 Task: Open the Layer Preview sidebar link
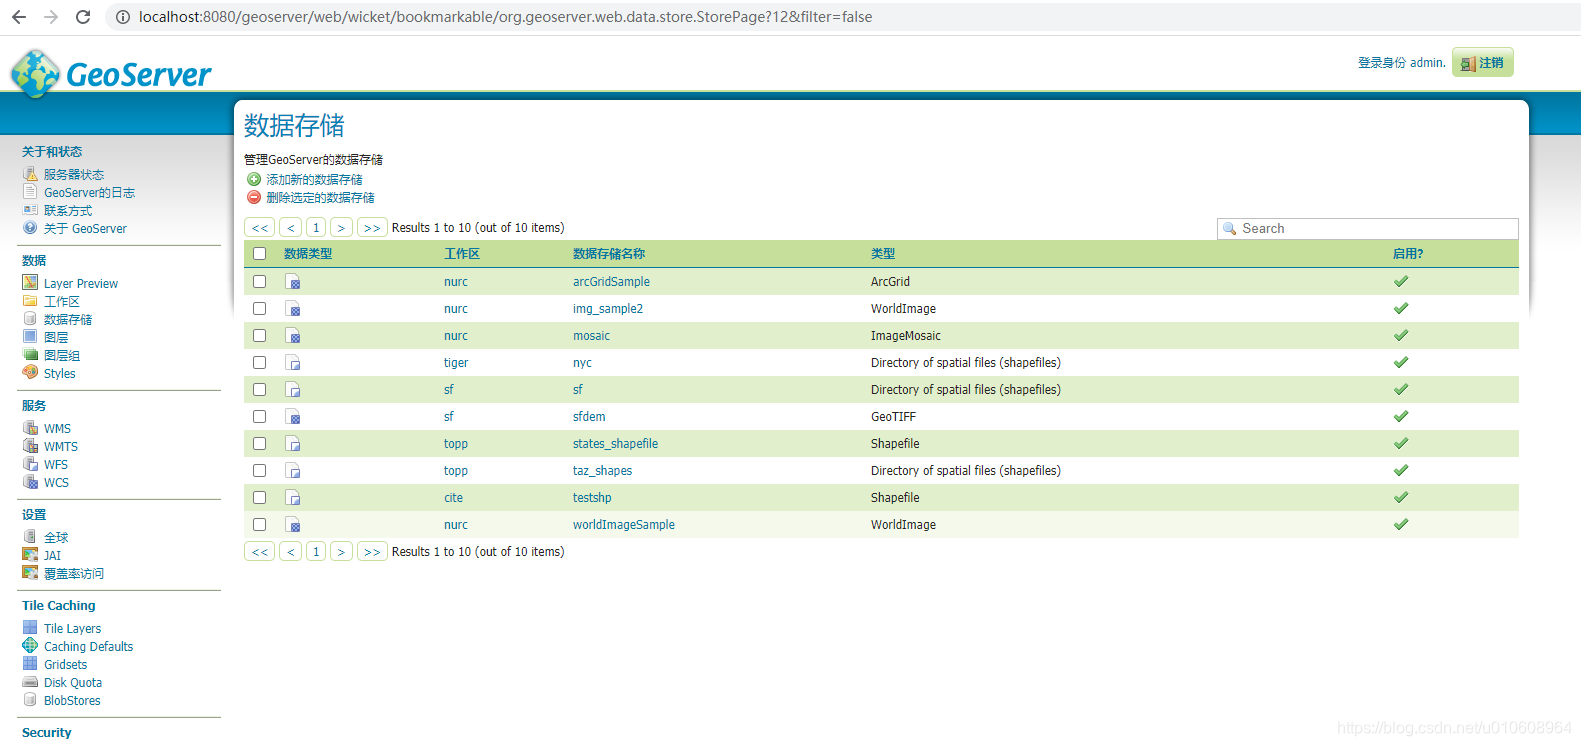(81, 284)
